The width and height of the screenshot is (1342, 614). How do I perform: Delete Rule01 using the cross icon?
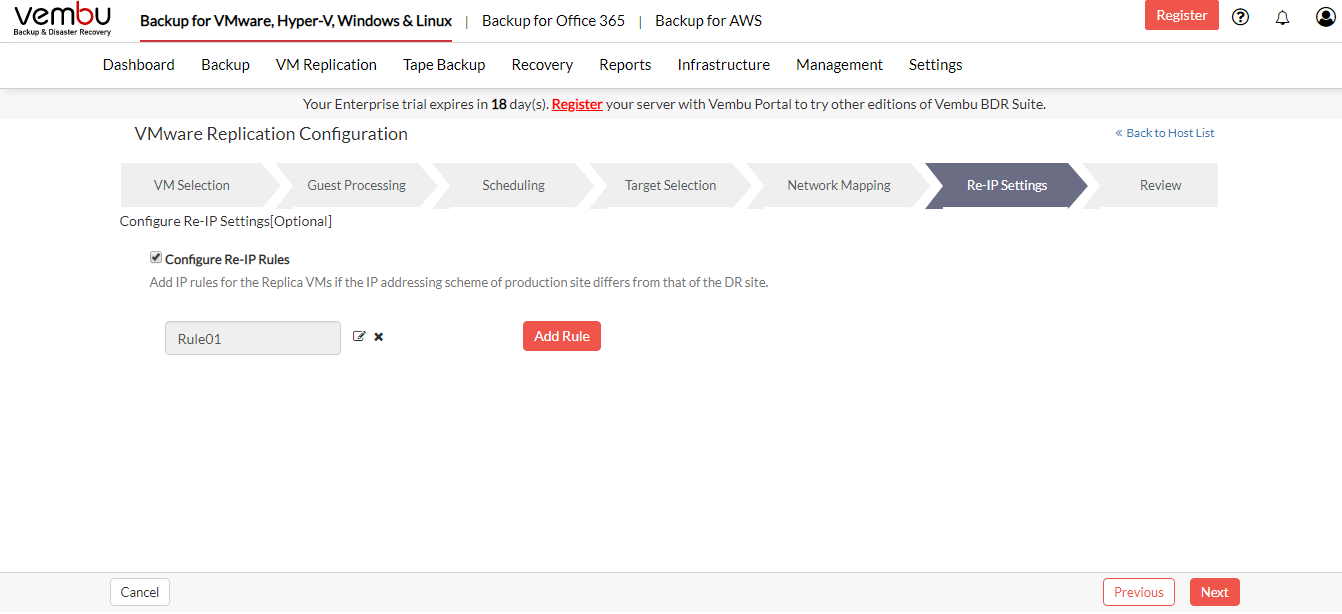[x=379, y=337]
